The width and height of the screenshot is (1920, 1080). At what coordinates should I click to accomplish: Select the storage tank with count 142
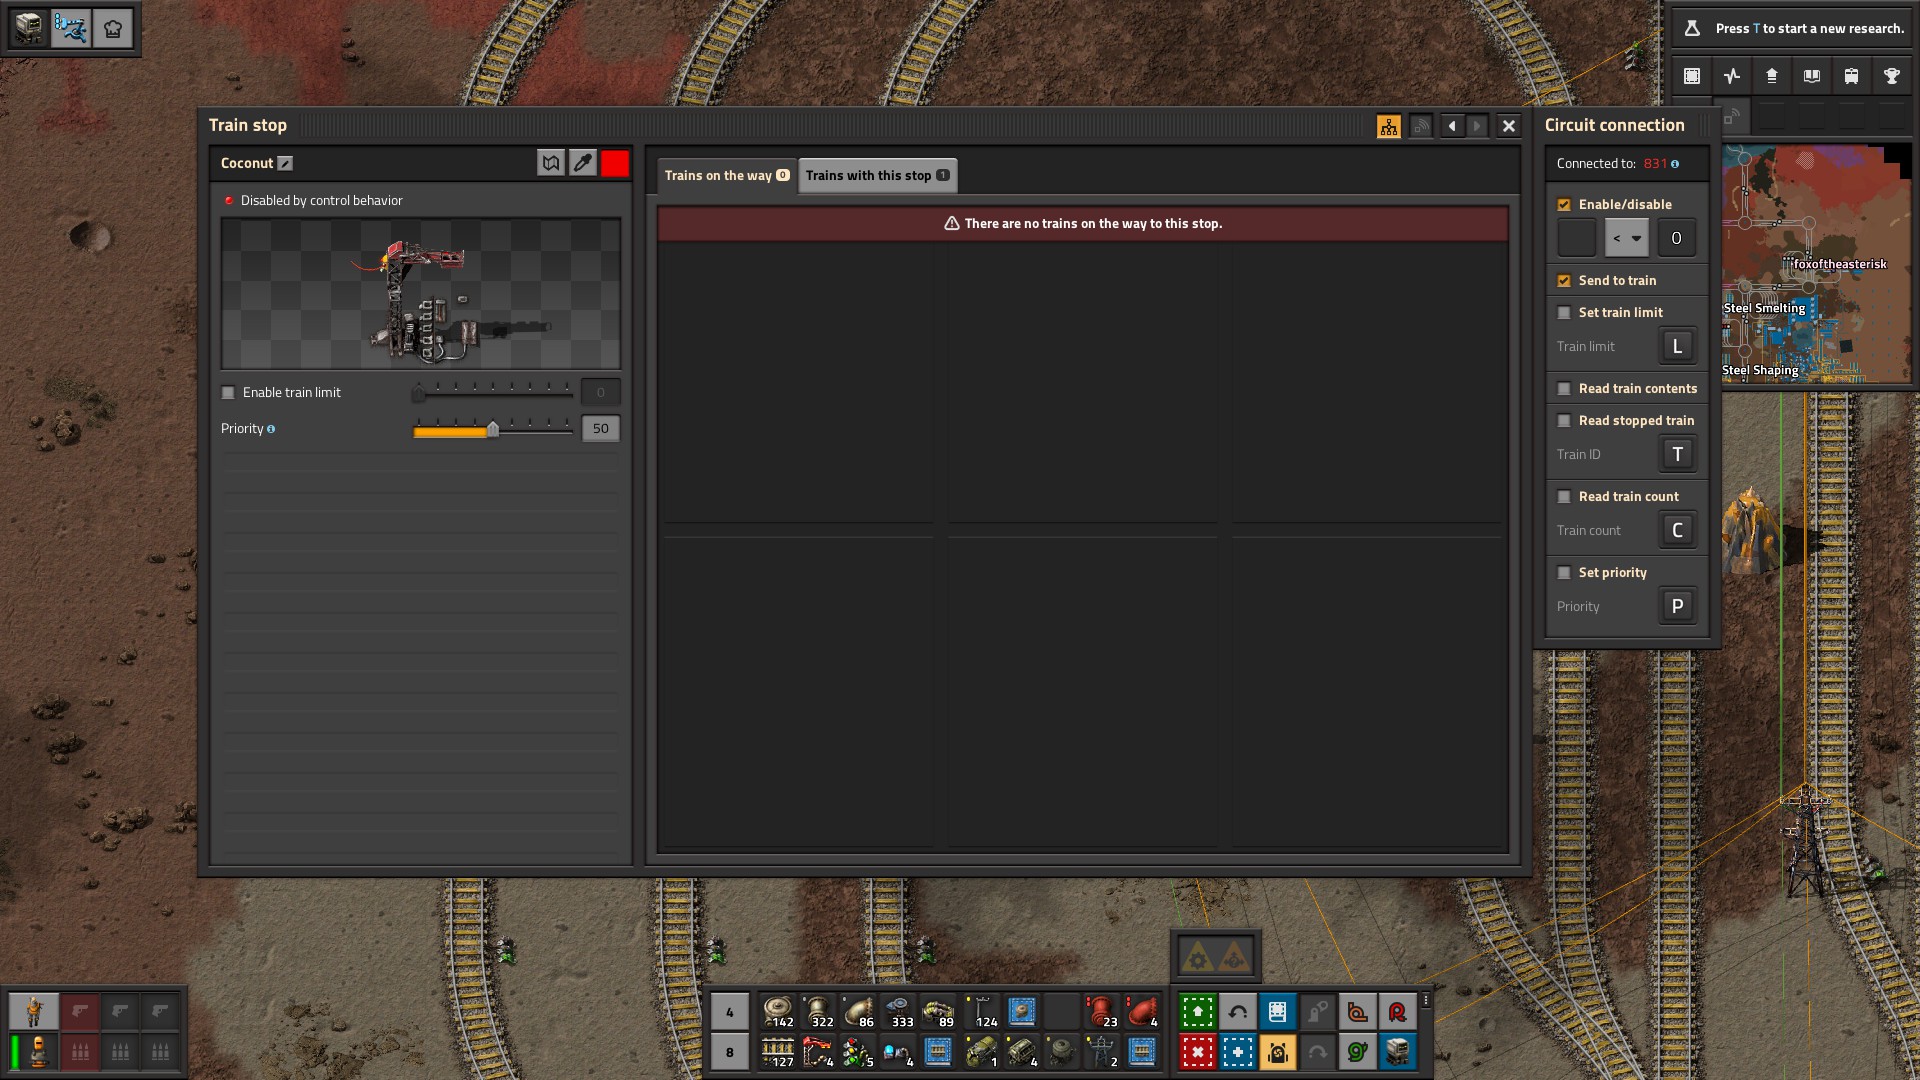[778, 1012]
